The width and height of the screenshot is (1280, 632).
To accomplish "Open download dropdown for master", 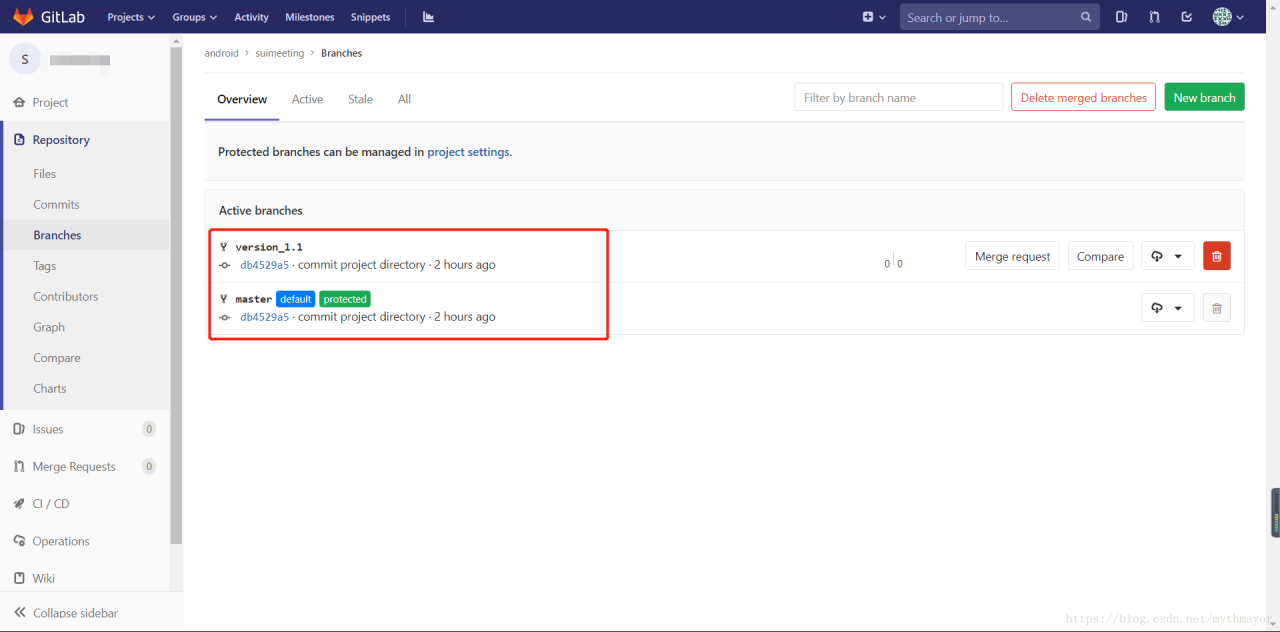I will (1167, 308).
